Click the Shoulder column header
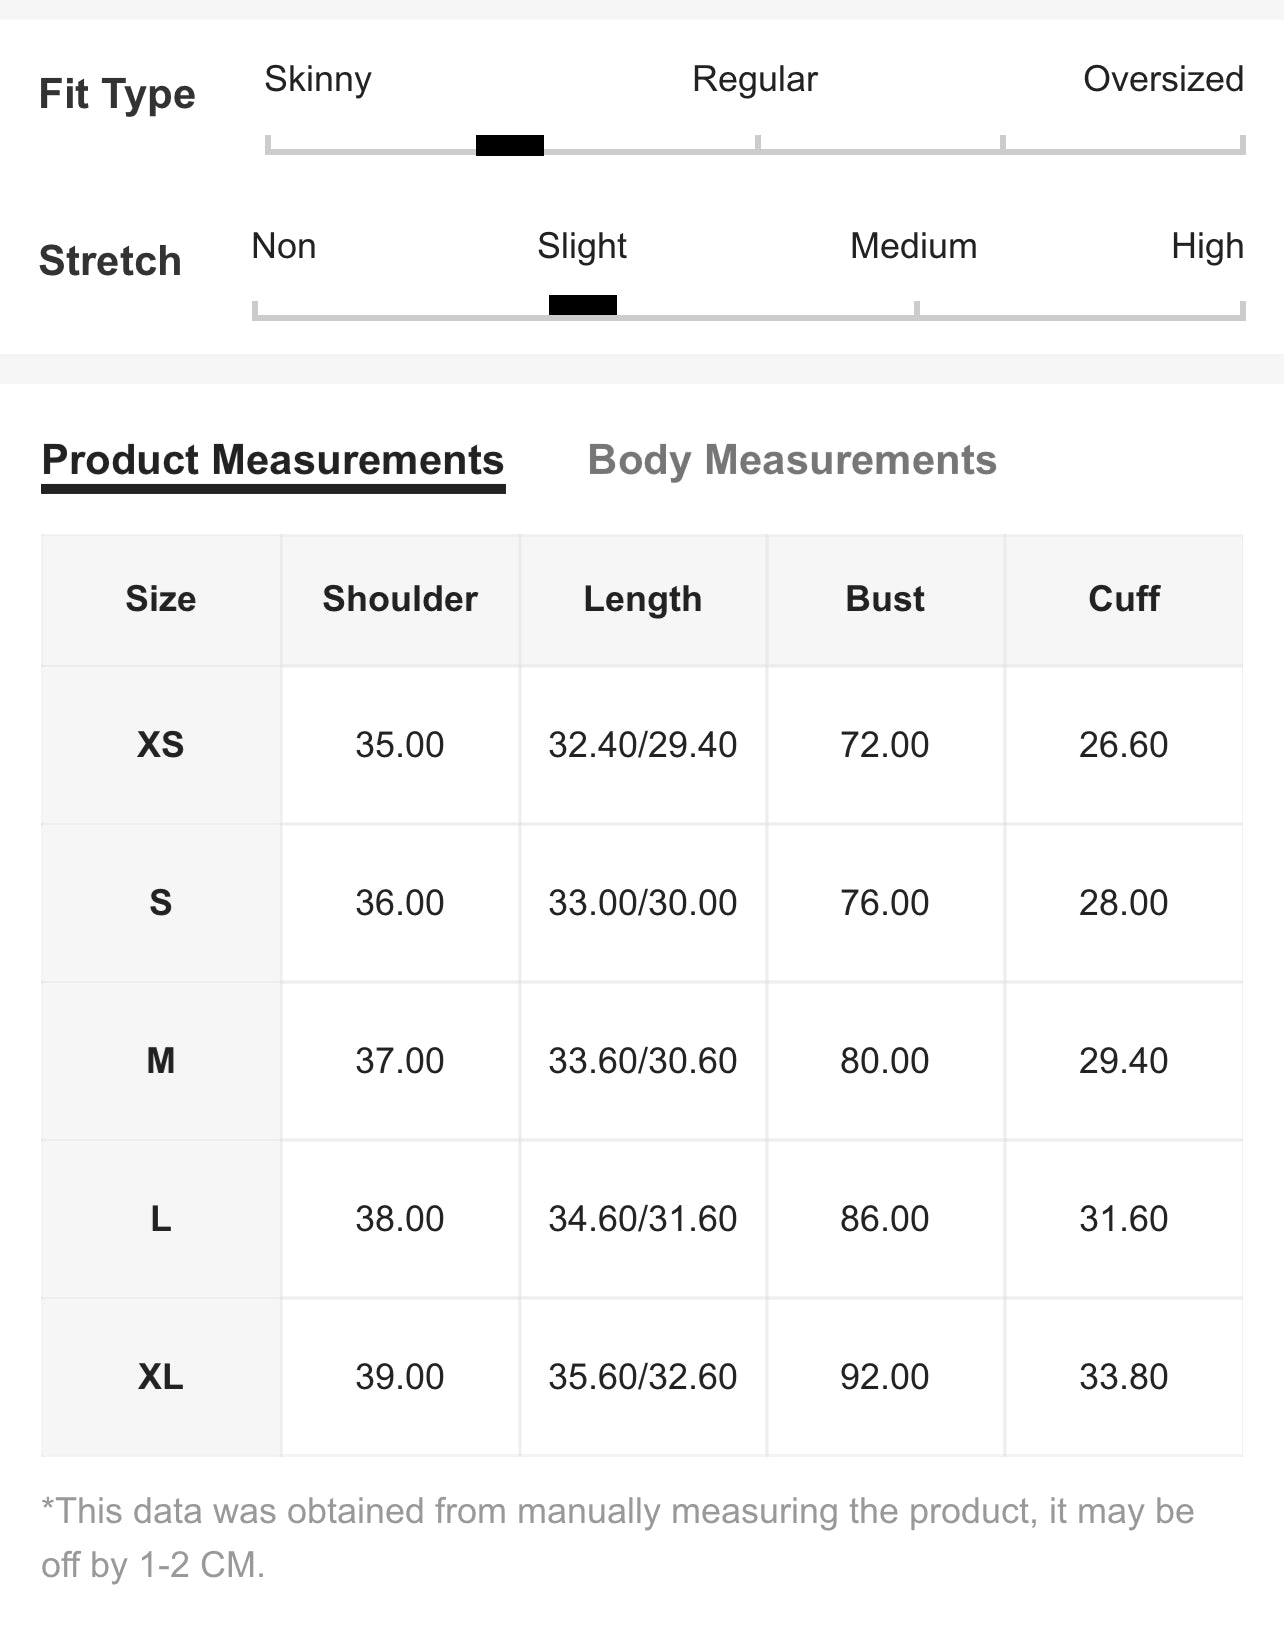The width and height of the screenshot is (1284, 1627). point(400,599)
